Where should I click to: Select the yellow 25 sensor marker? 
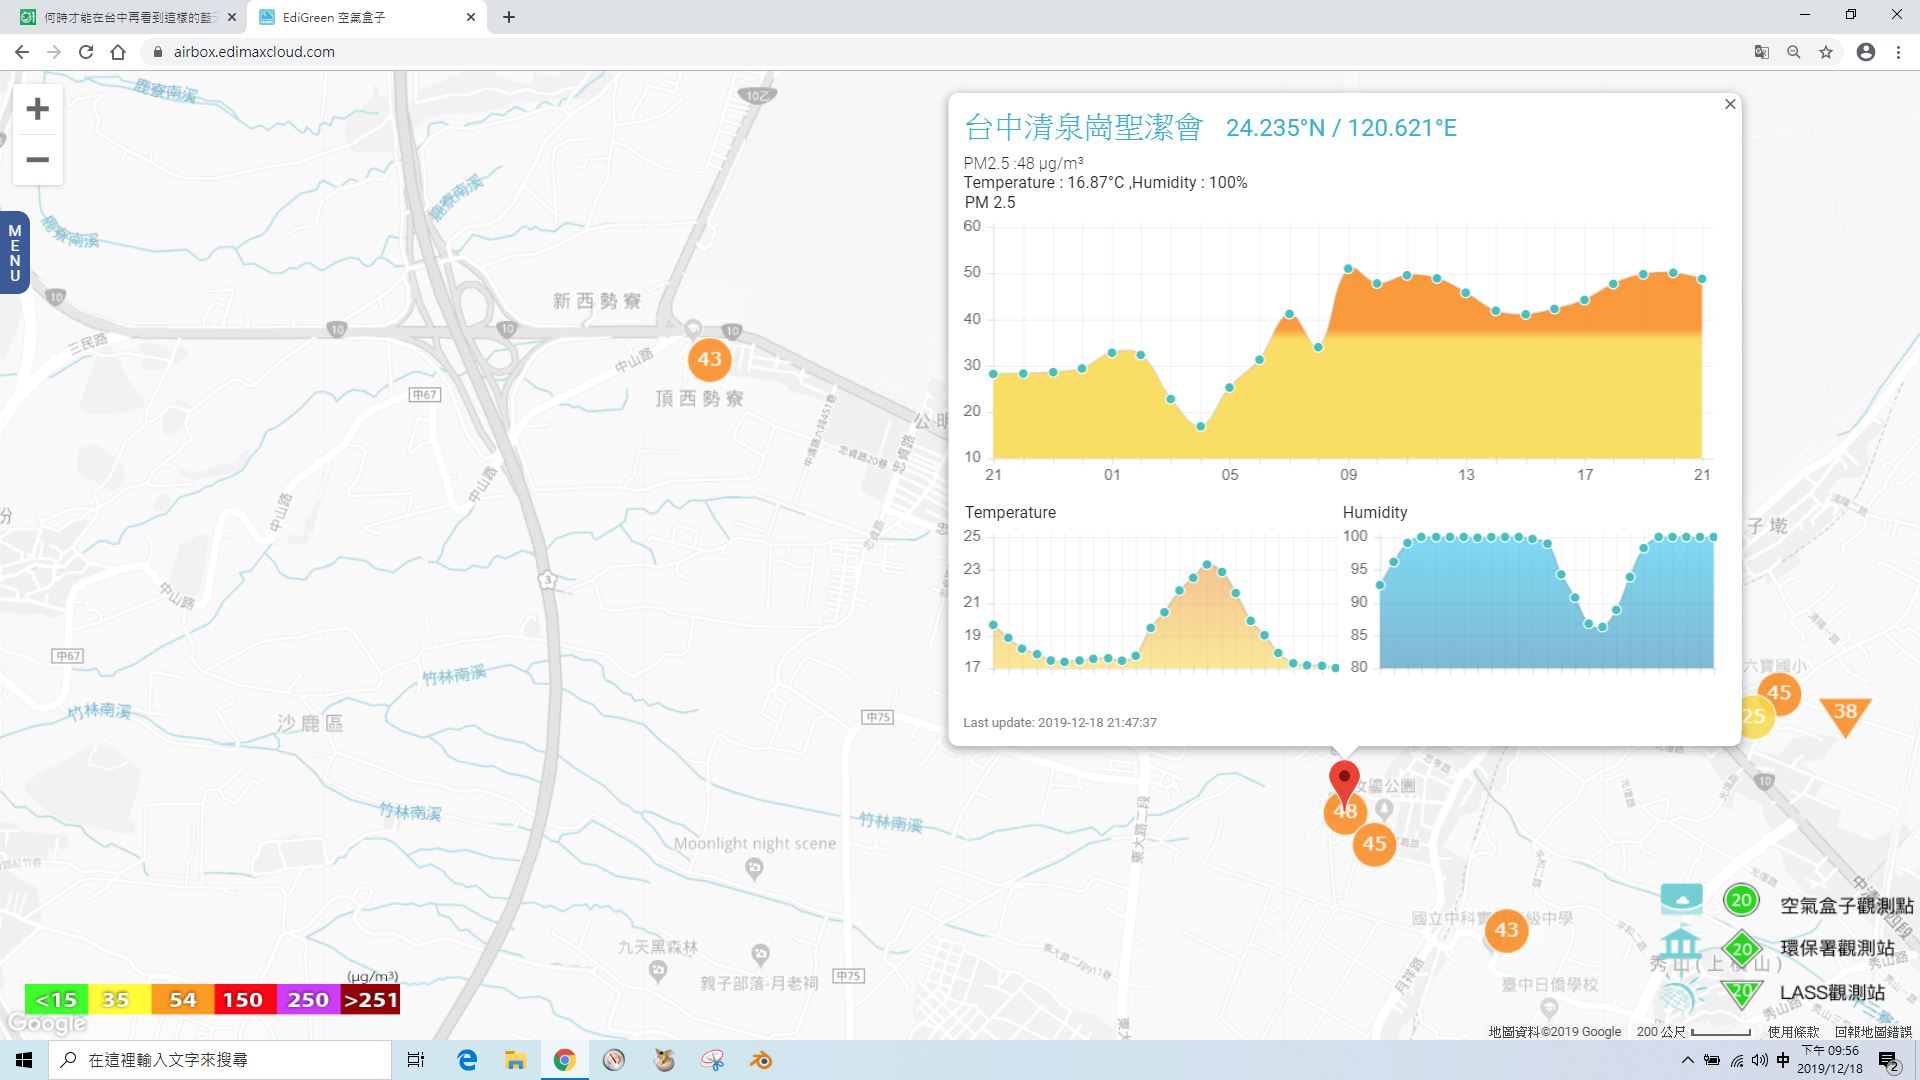click(1756, 717)
